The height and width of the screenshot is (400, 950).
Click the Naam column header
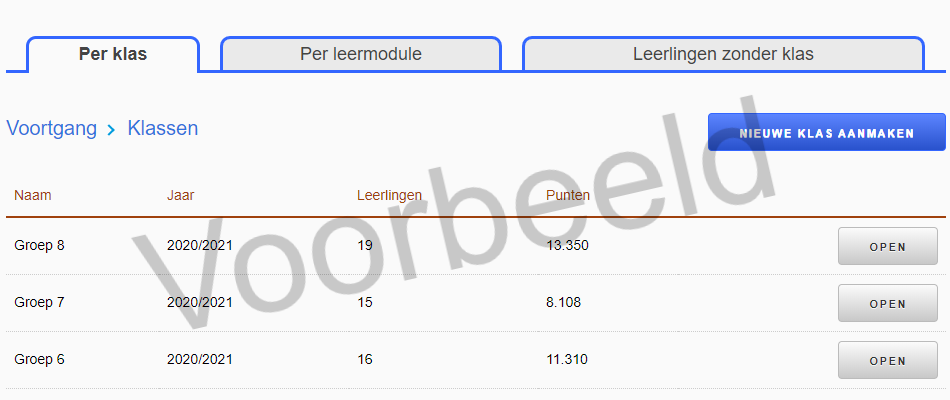click(33, 195)
